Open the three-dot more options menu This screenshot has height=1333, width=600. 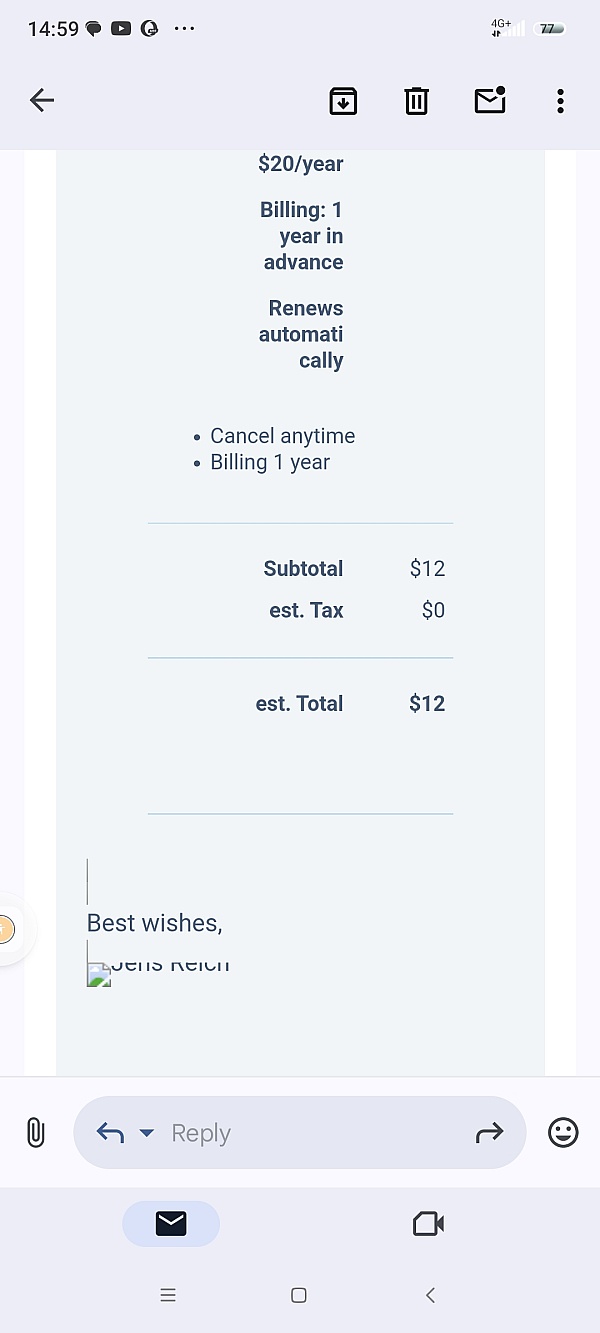(x=560, y=100)
